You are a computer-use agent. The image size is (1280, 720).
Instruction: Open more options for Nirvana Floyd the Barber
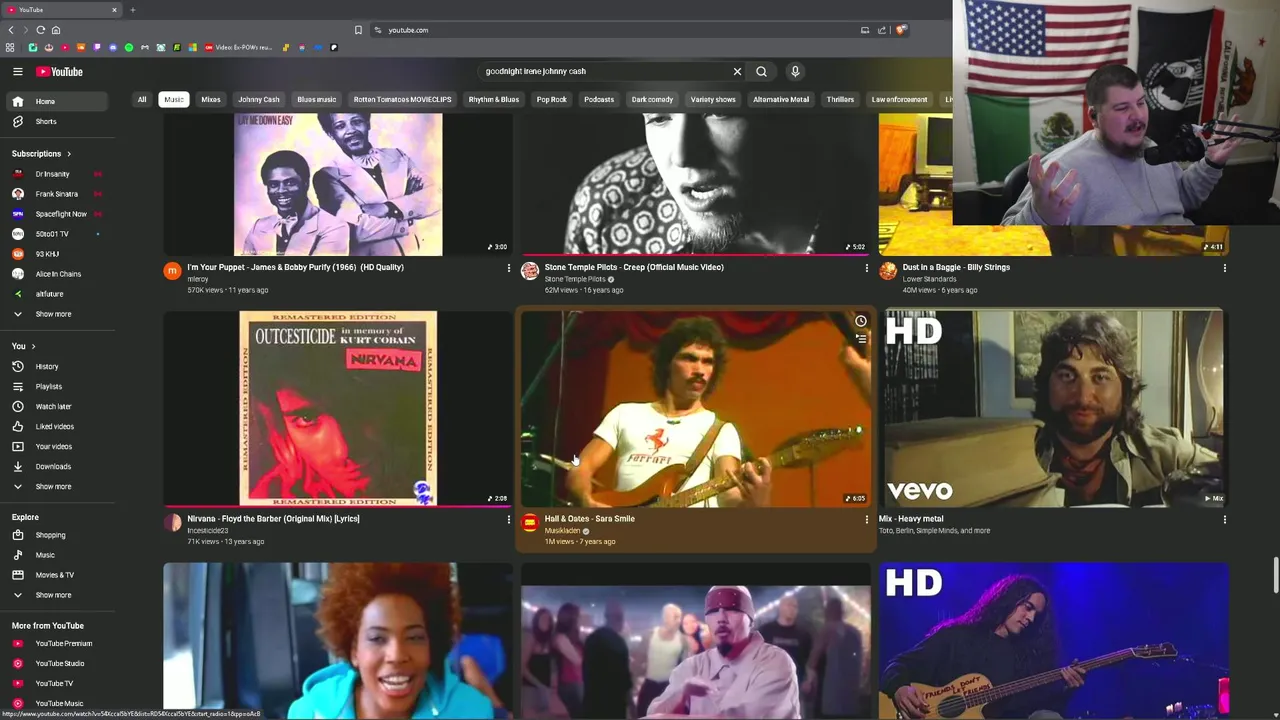click(508, 519)
